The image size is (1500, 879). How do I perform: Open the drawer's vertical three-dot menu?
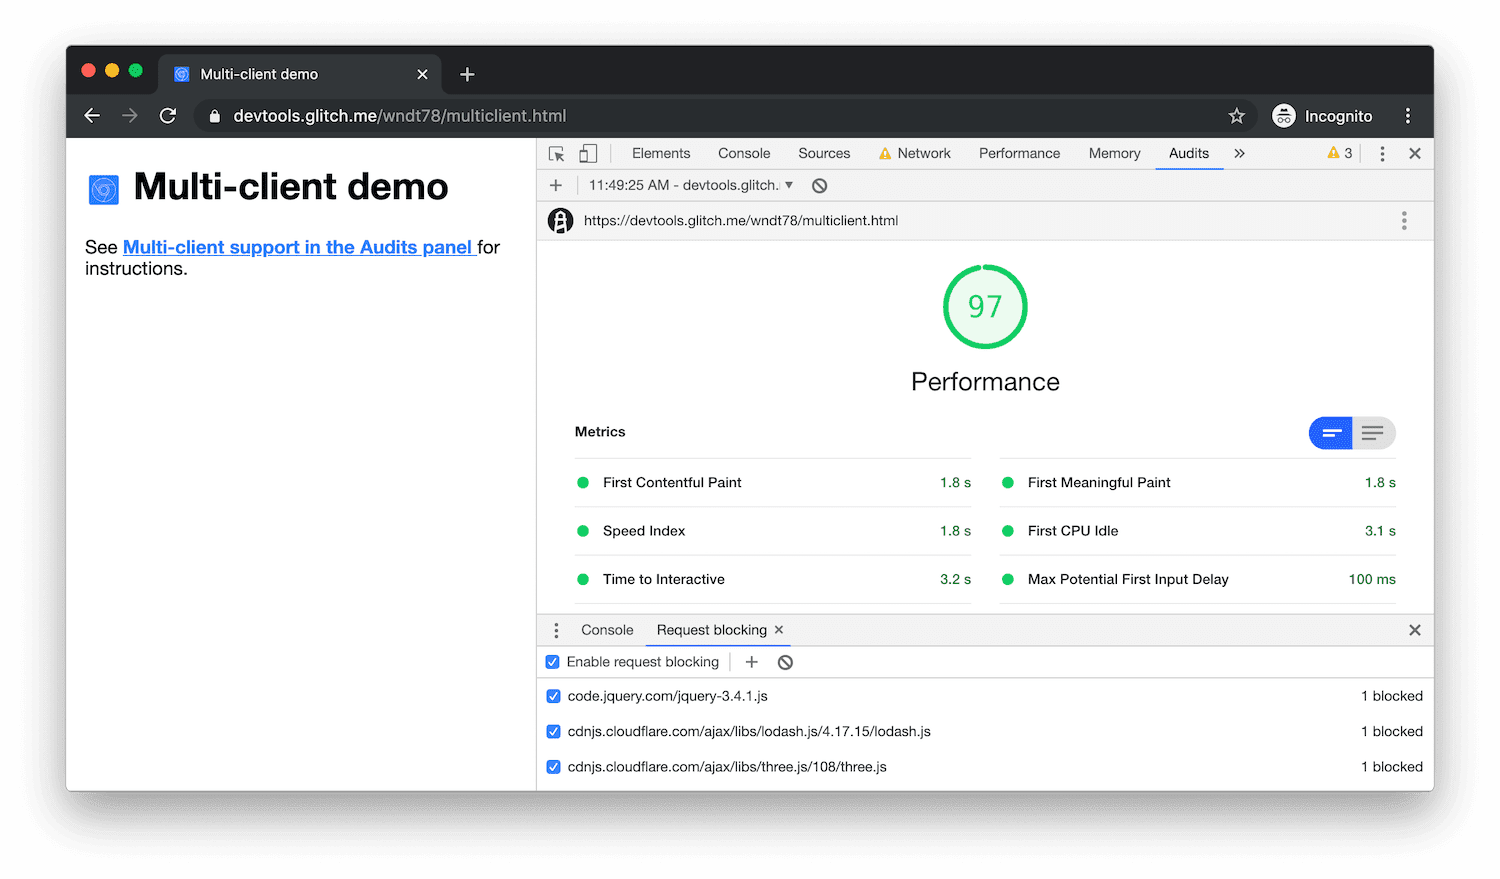(x=556, y=630)
